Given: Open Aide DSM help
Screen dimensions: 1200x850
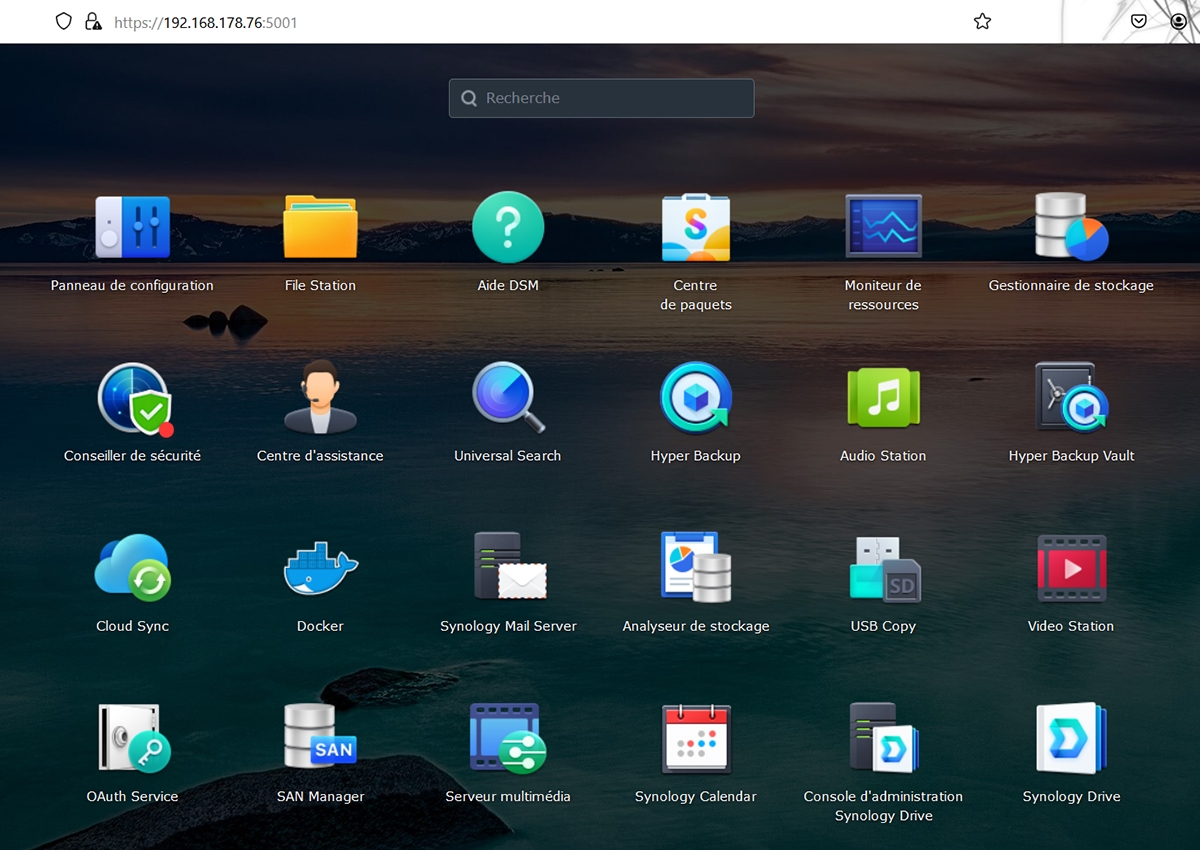Looking at the screenshot, I should pyautogui.click(x=508, y=228).
